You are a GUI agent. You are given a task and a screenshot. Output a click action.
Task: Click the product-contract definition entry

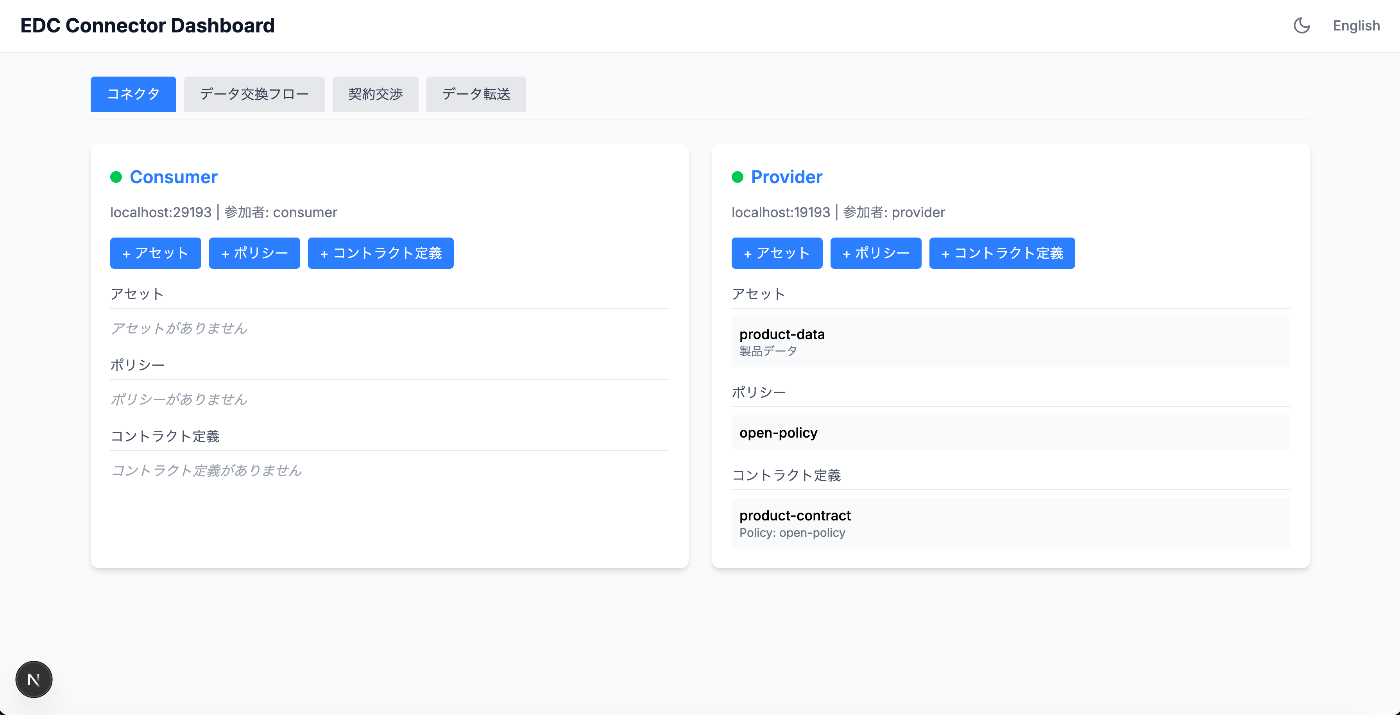point(1010,522)
